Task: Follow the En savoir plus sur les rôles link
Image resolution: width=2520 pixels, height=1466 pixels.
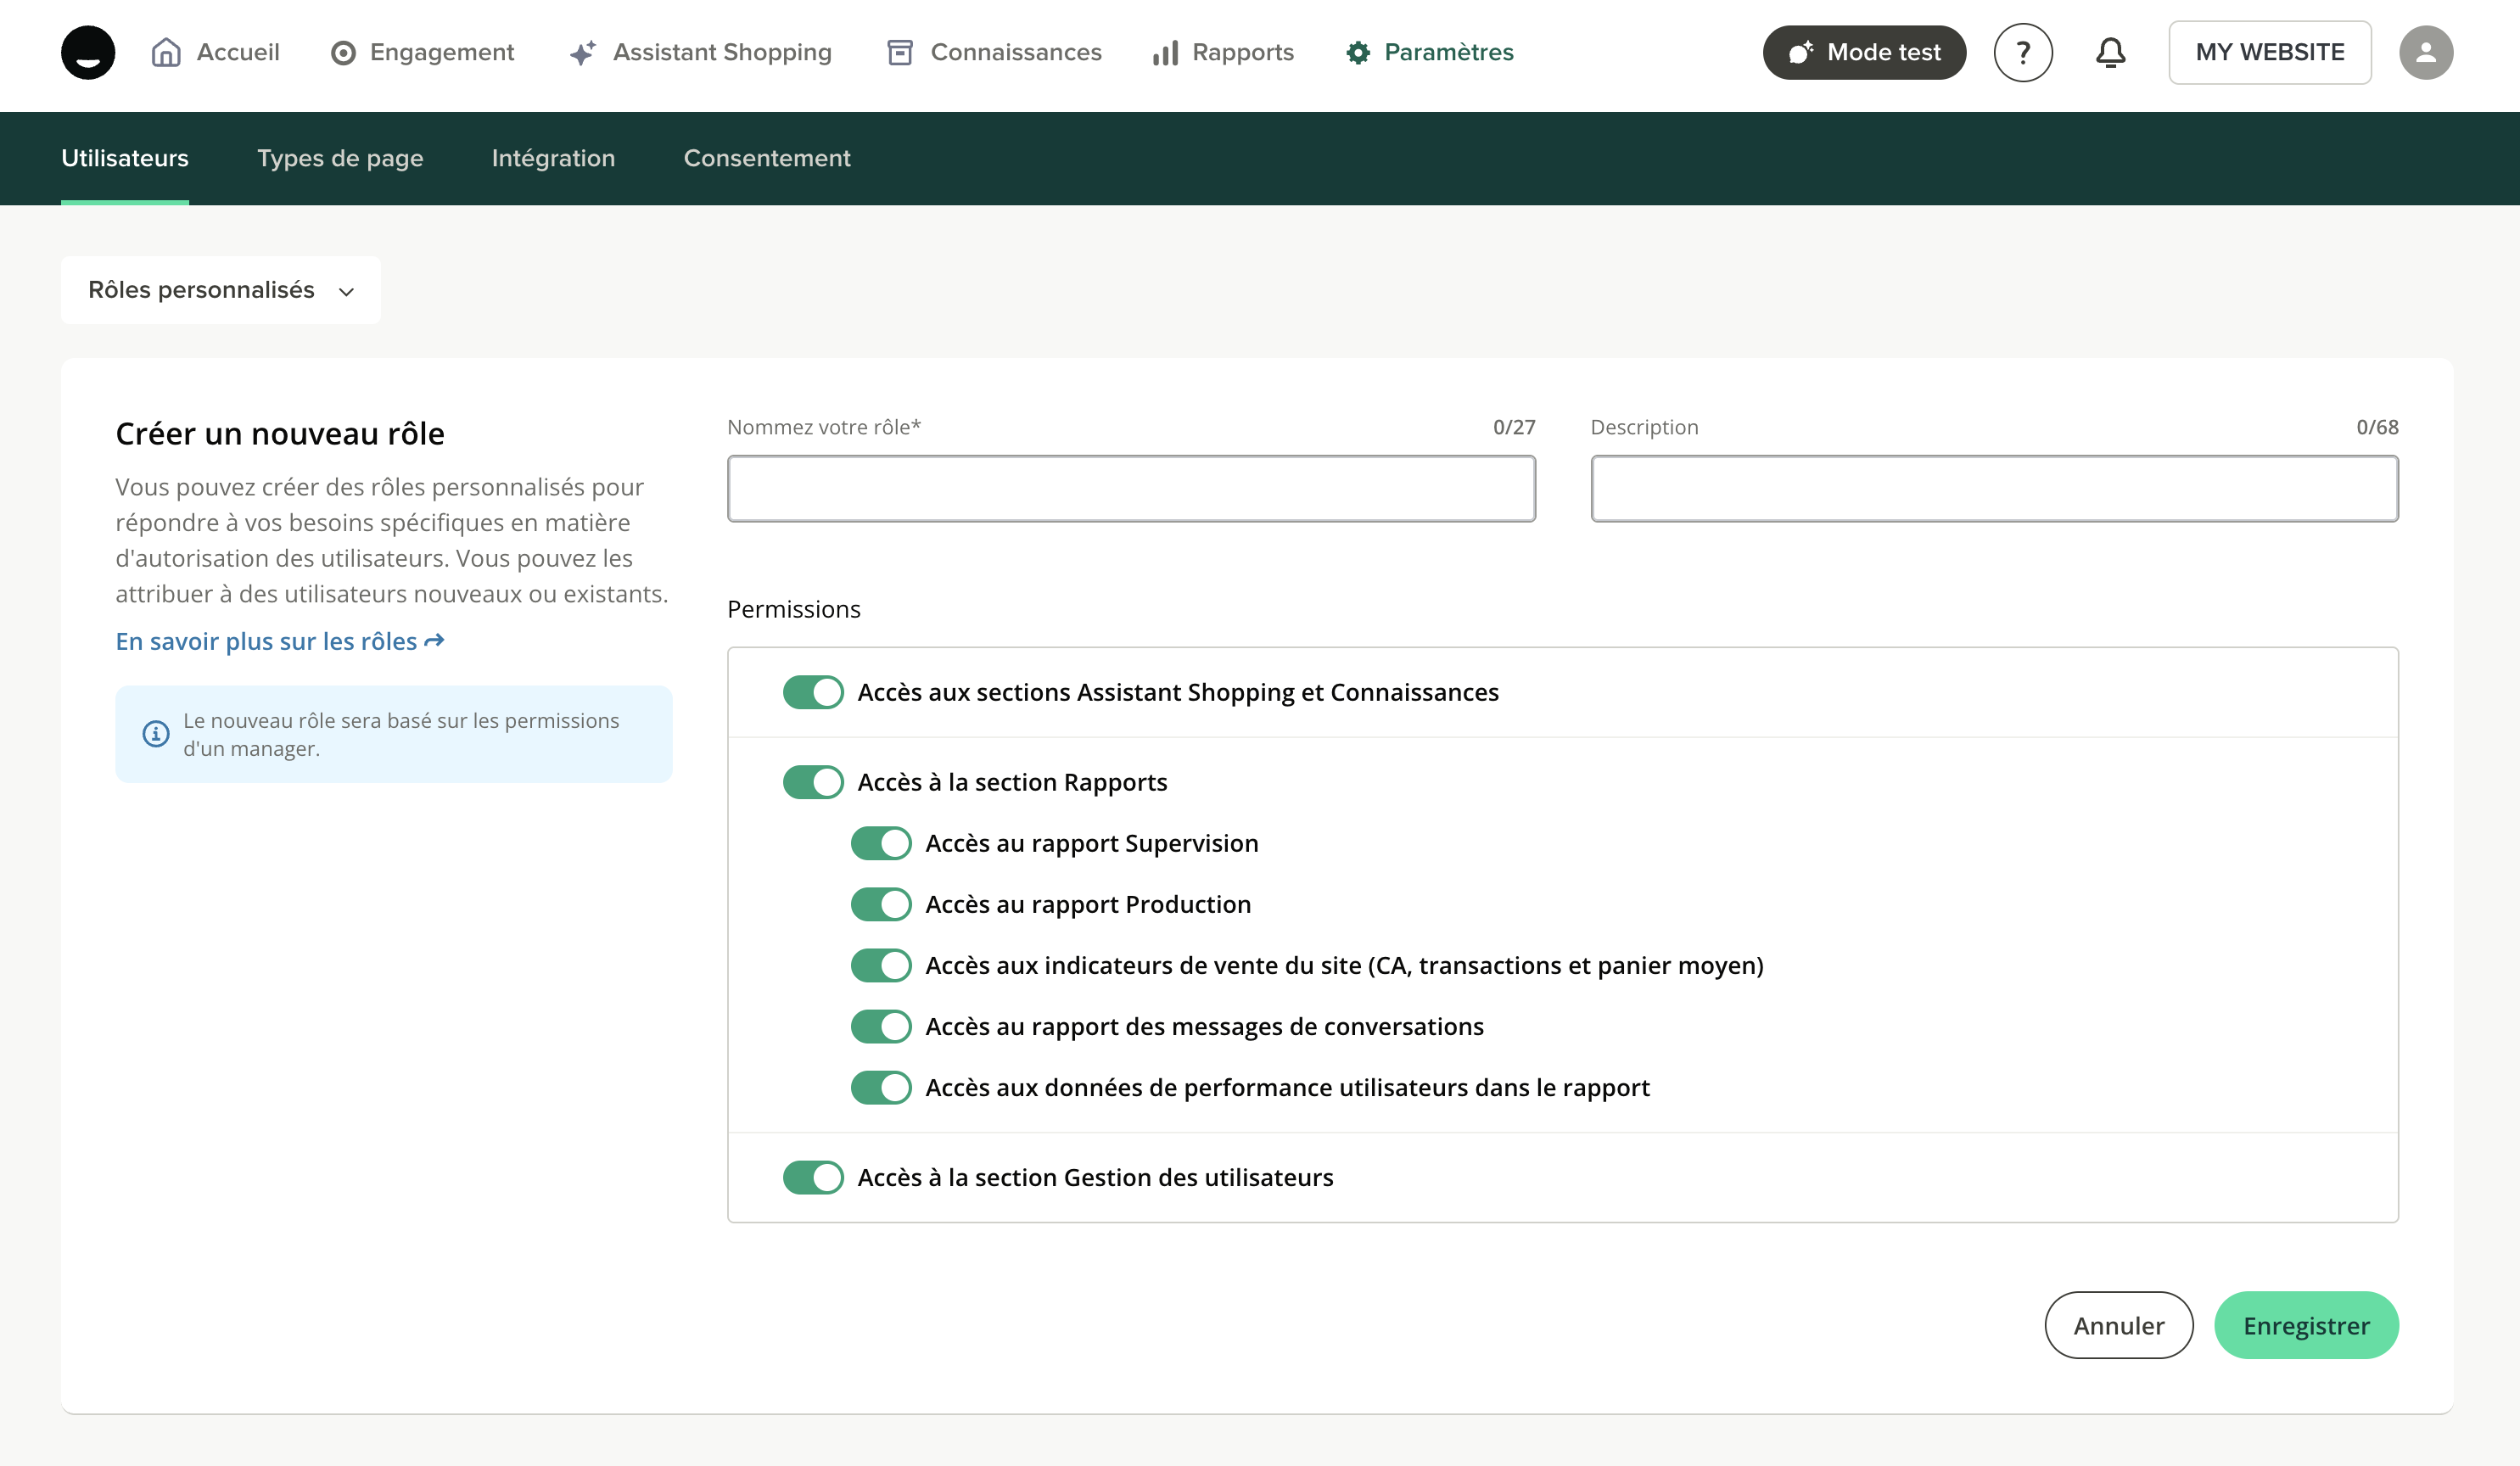Action: (279, 641)
